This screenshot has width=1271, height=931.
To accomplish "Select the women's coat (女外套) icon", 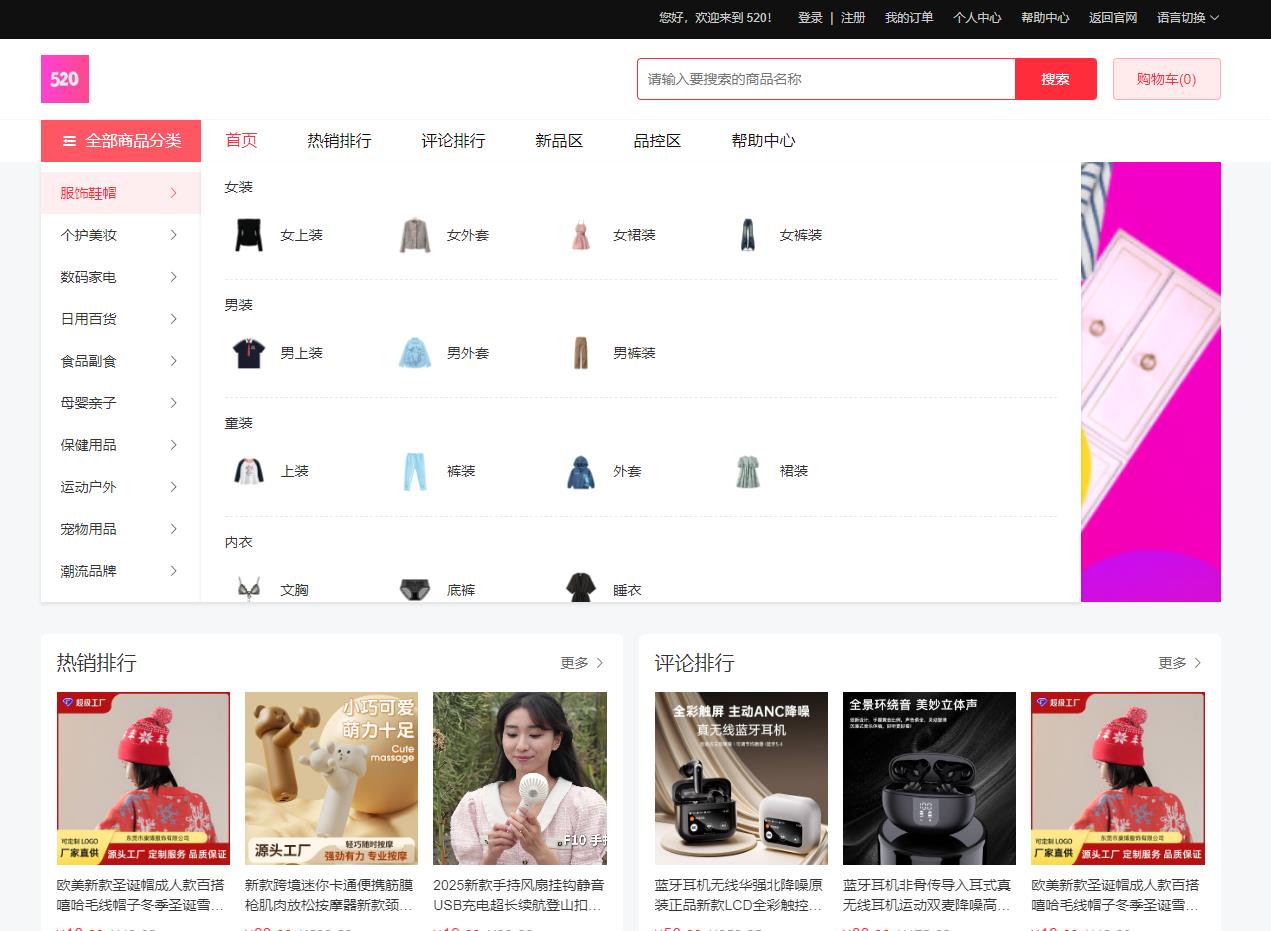I will (414, 235).
